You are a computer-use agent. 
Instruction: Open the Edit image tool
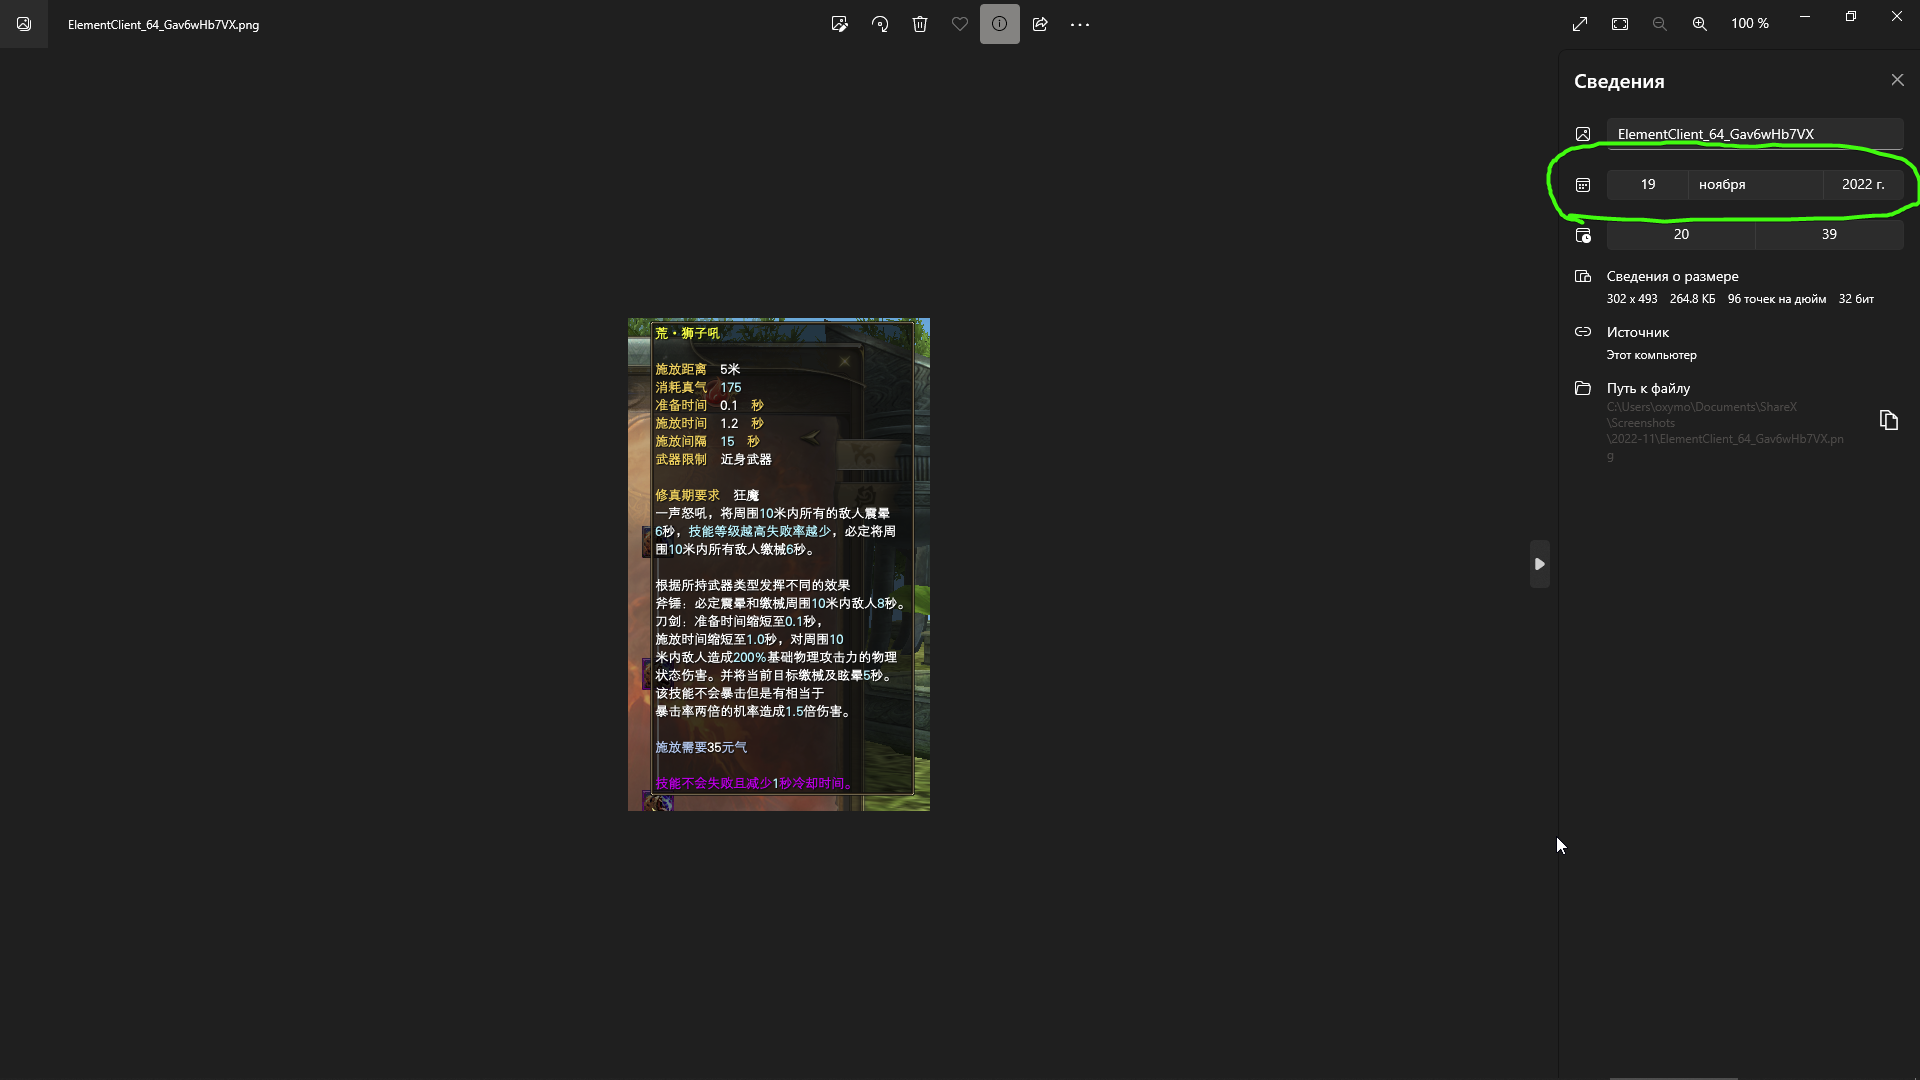click(840, 24)
